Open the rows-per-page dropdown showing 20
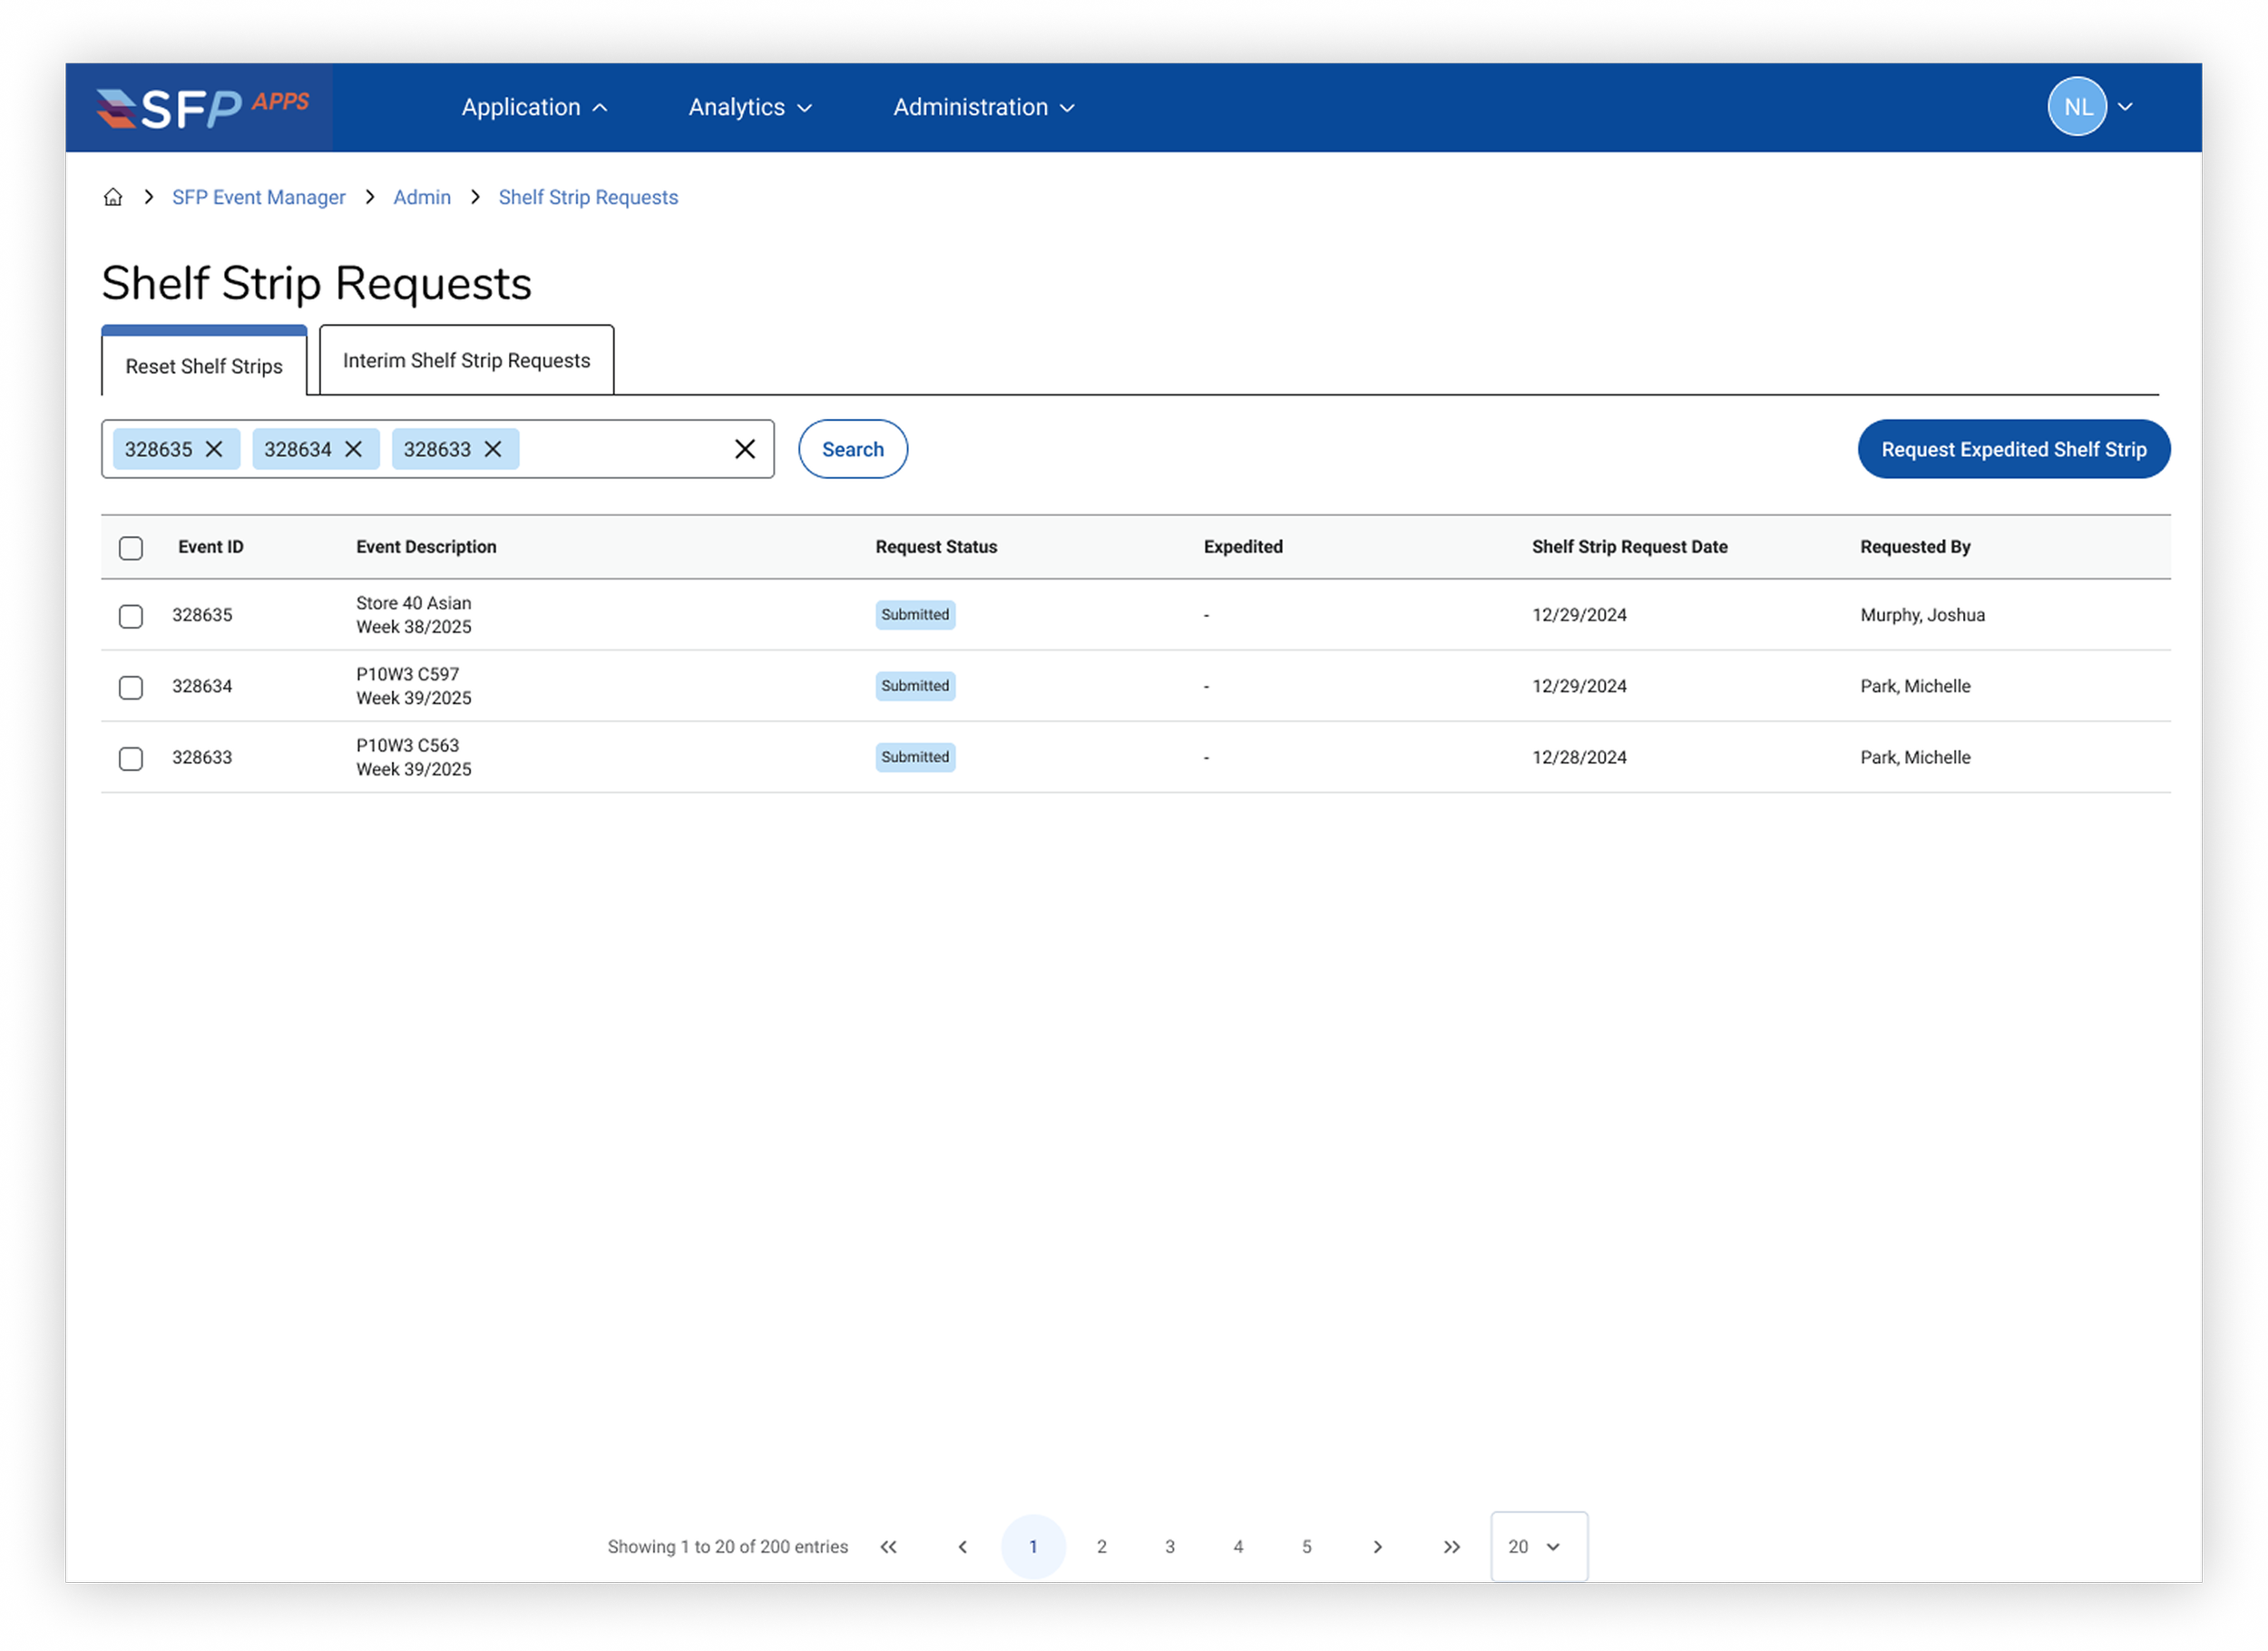Image resolution: width=2268 pixels, height=1651 pixels. point(1538,1546)
